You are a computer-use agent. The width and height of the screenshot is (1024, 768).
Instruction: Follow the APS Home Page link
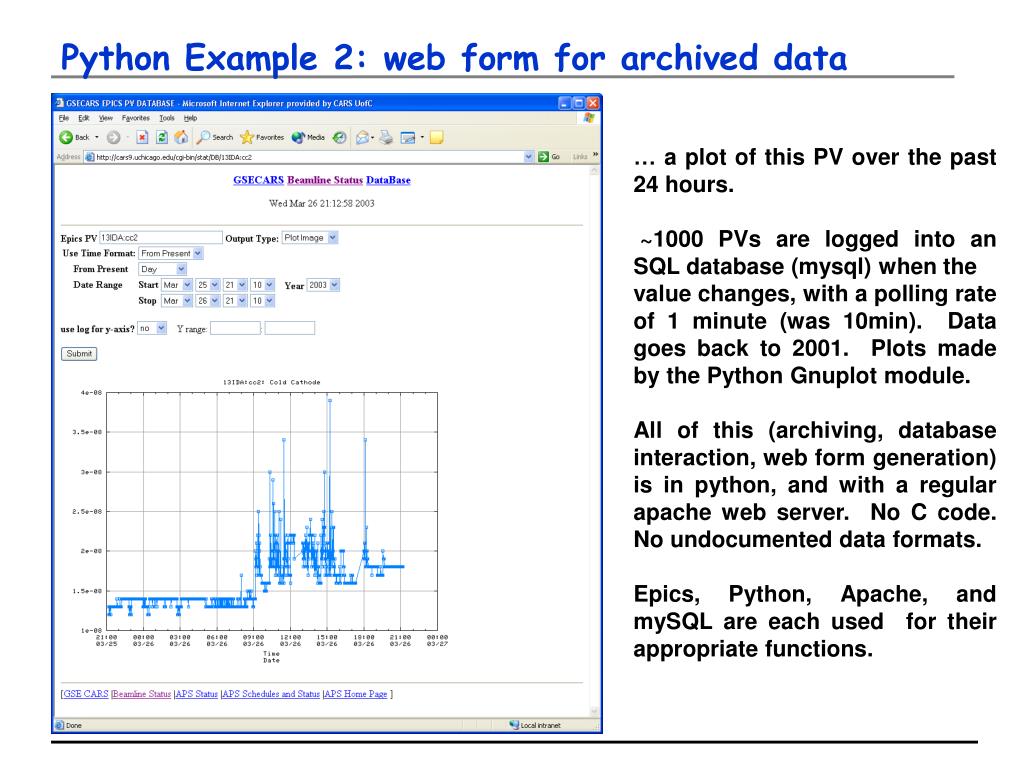[x=356, y=694]
